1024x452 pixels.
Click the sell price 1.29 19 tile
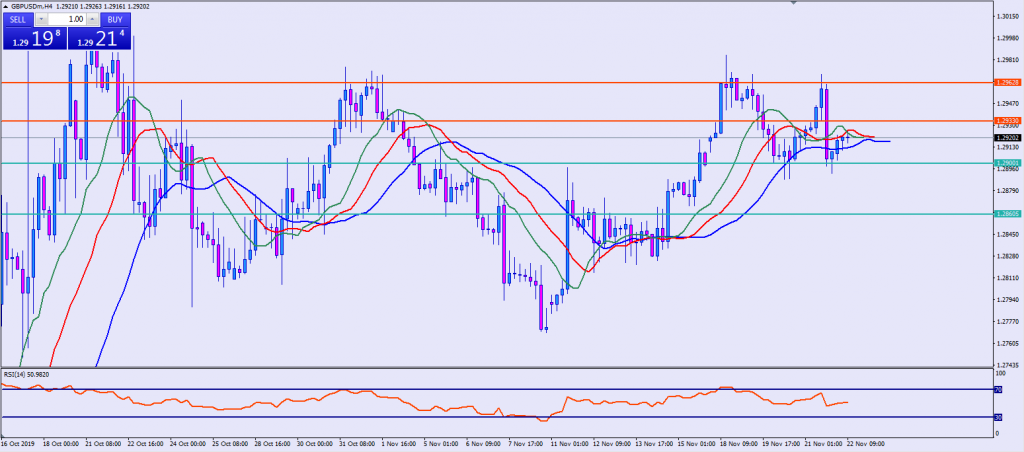coord(33,38)
